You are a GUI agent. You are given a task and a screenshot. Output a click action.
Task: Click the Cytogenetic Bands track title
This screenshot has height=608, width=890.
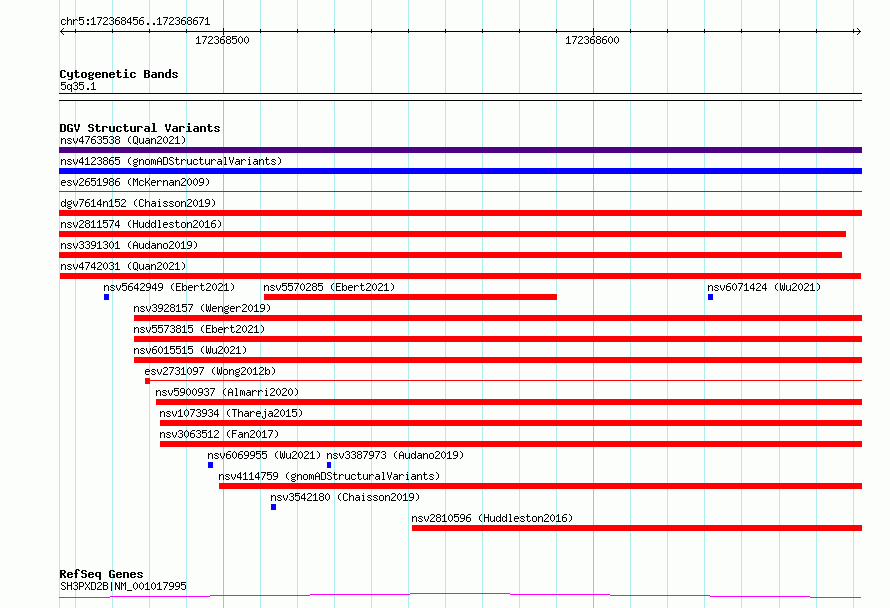pyautogui.click(x=119, y=74)
